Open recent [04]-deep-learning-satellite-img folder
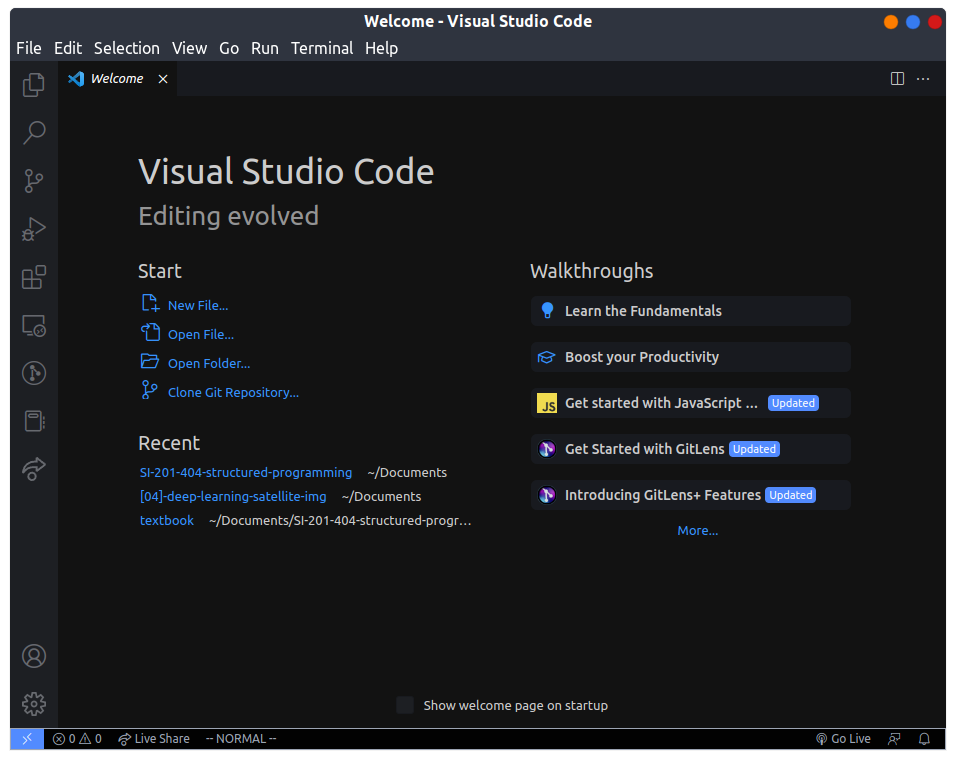The image size is (956, 760). pyautogui.click(x=233, y=497)
